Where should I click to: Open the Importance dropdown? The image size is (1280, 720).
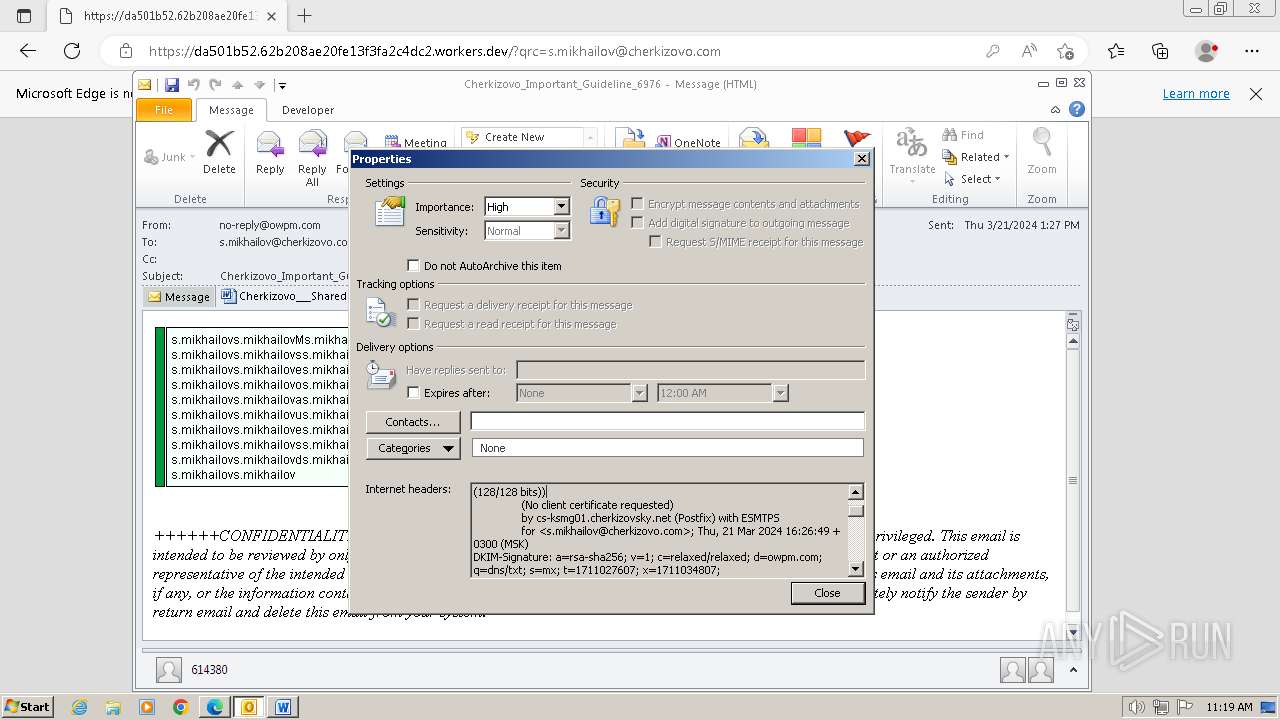coord(561,207)
